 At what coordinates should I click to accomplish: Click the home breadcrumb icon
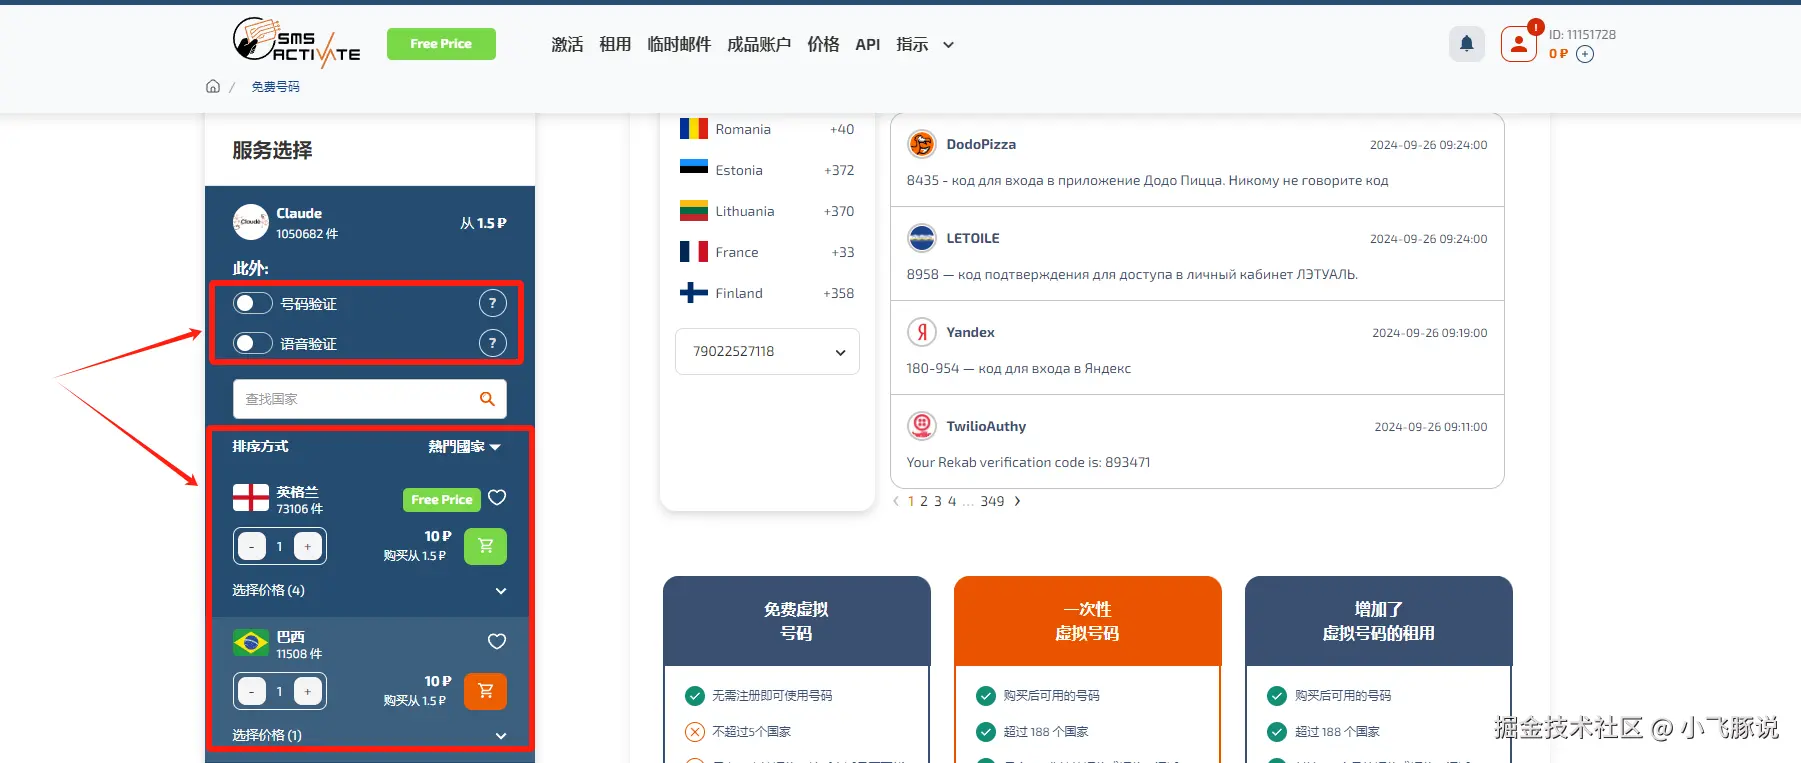point(213,86)
